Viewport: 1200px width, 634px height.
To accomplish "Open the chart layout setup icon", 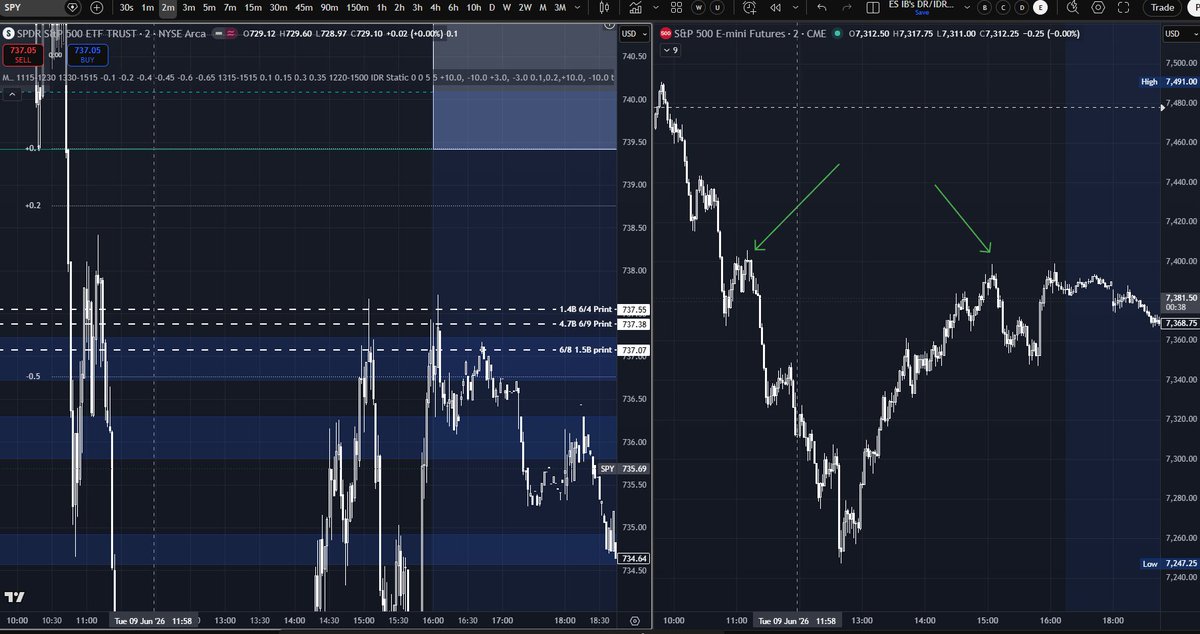I will tap(872, 7).
